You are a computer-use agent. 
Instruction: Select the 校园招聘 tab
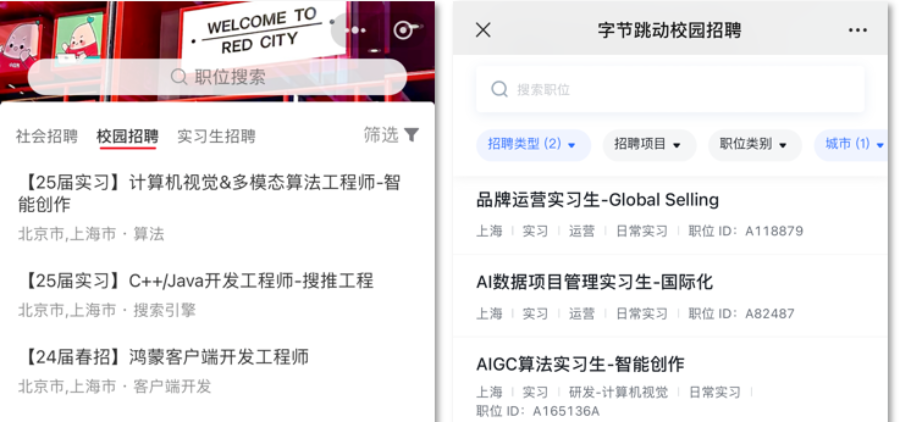pyautogui.click(x=127, y=137)
